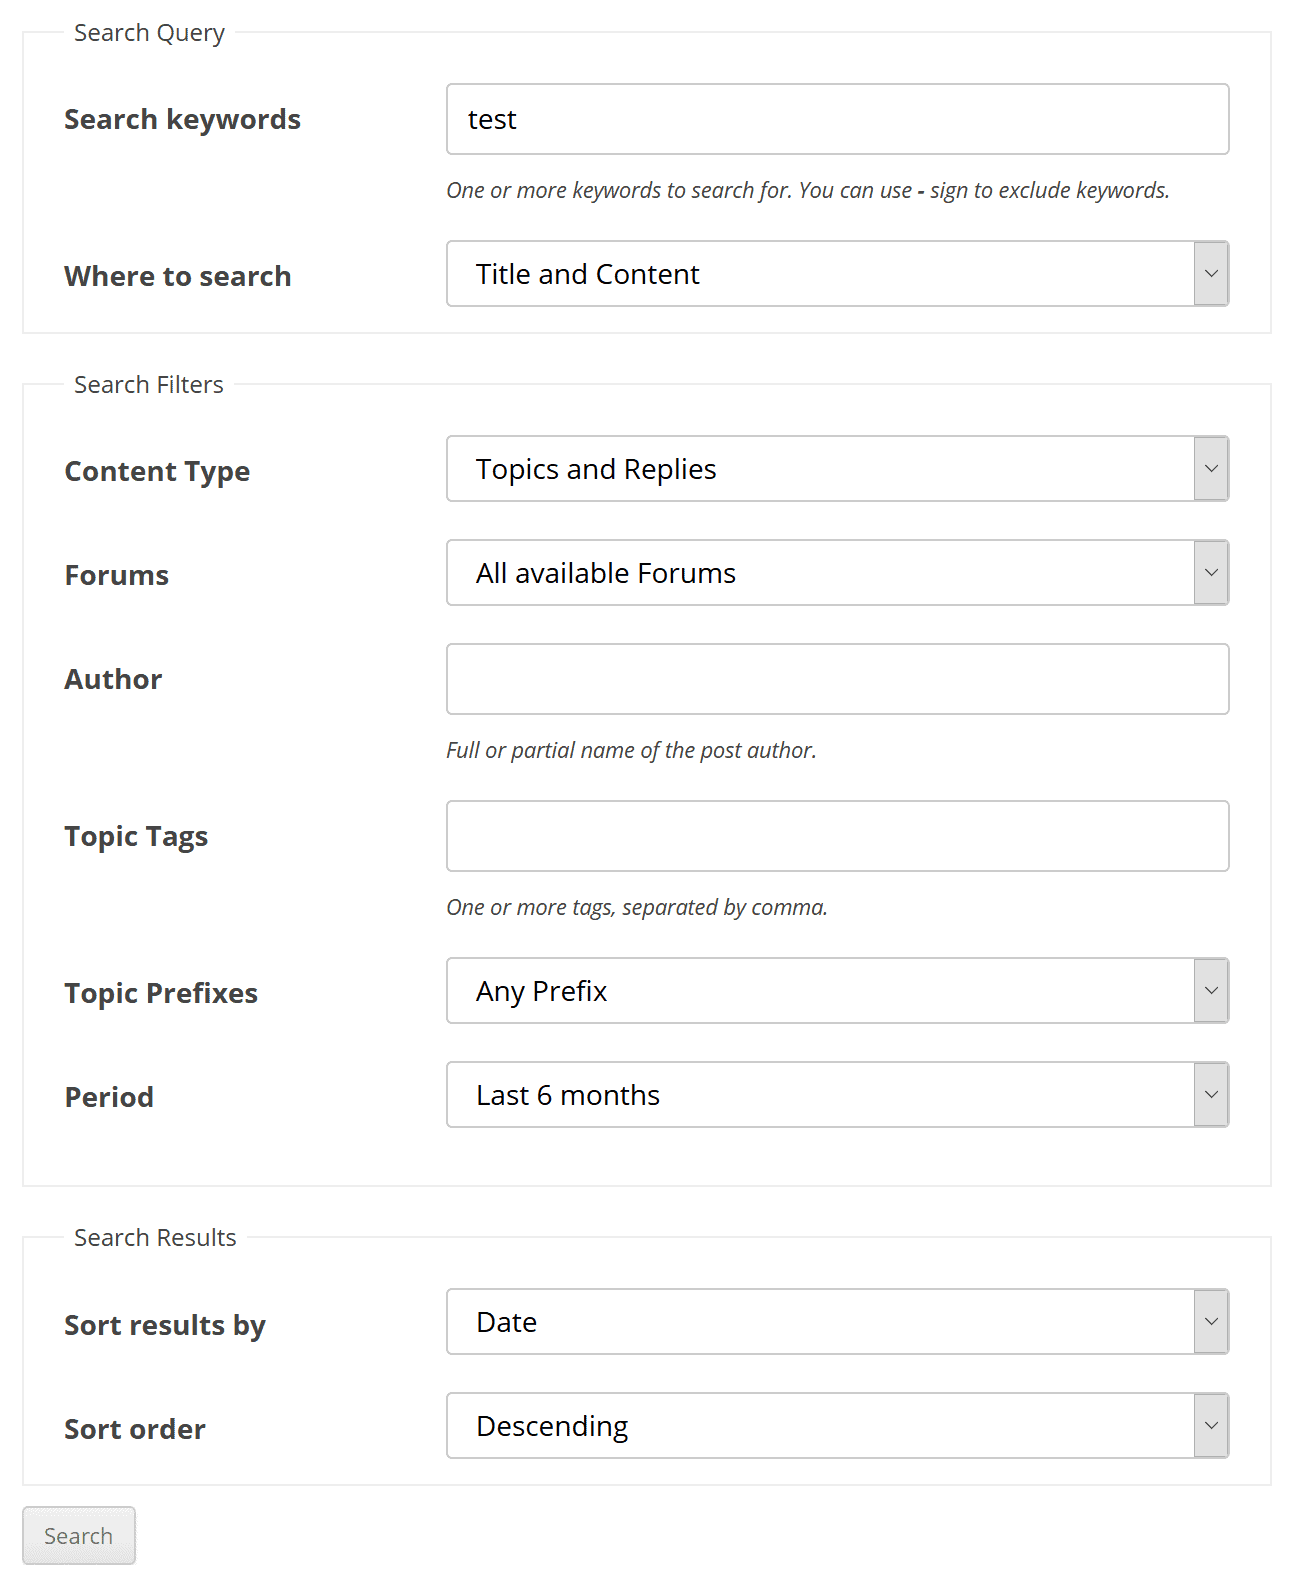The height and width of the screenshot is (1582, 1291).
Task: Open the Where to search dropdown
Action: (x=837, y=273)
